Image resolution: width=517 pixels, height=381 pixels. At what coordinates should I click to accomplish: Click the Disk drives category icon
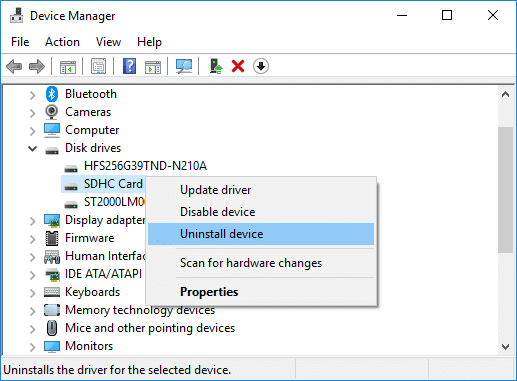click(52, 150)
